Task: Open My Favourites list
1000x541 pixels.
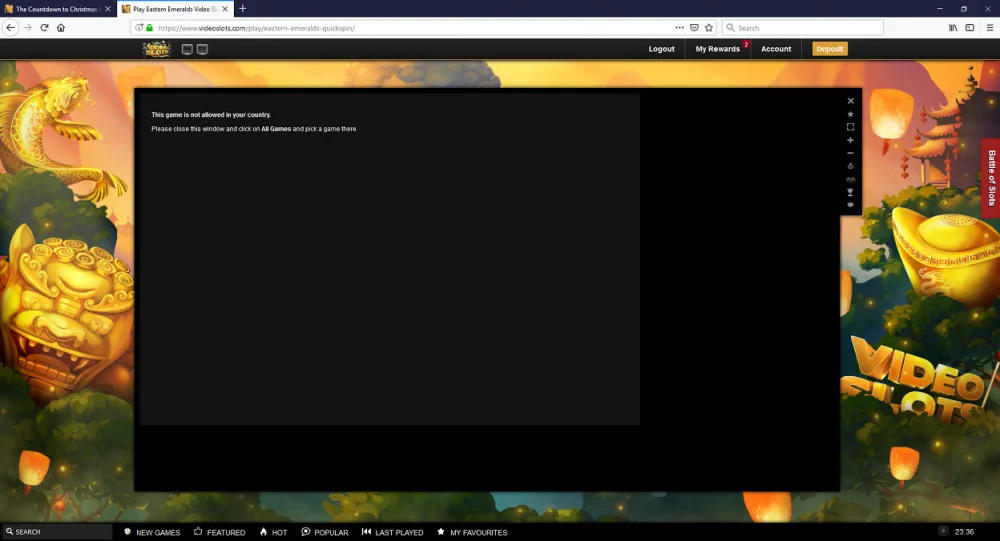Action: 472,532
